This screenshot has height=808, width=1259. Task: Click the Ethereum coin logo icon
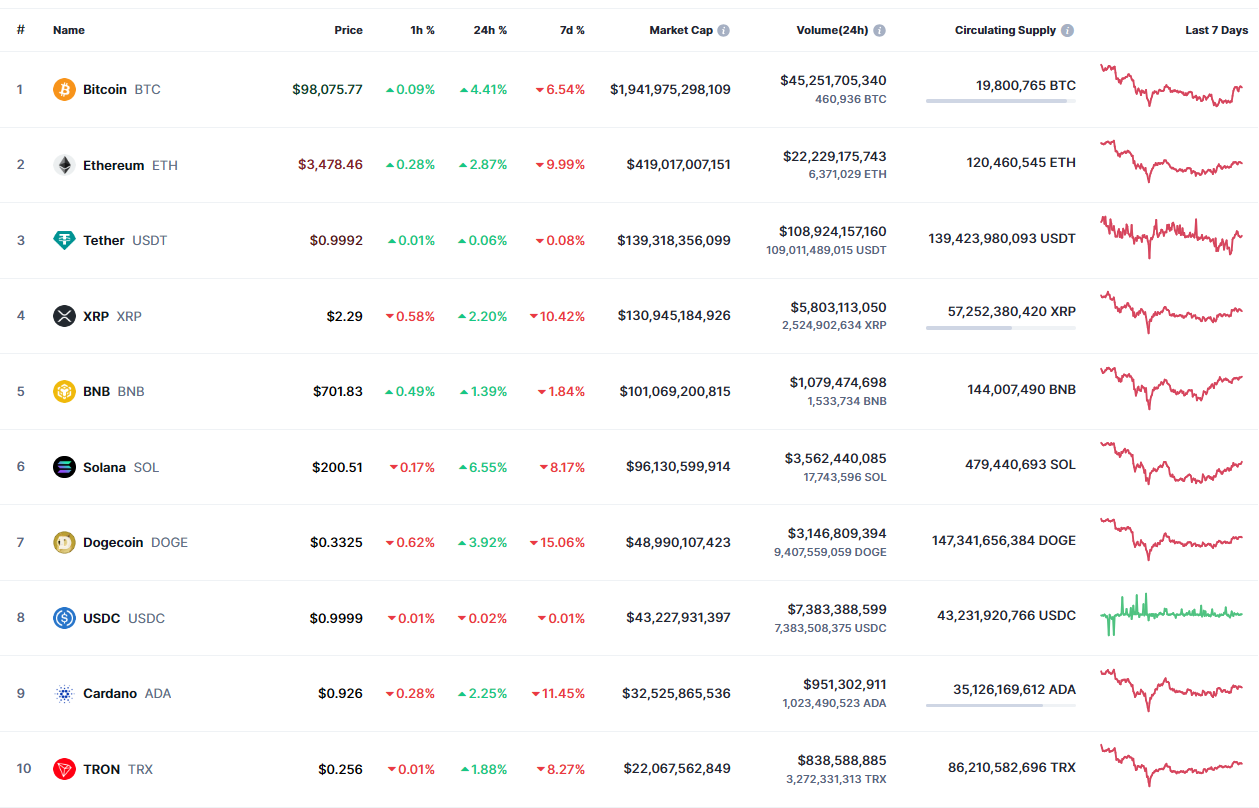[x=64, y=165]
